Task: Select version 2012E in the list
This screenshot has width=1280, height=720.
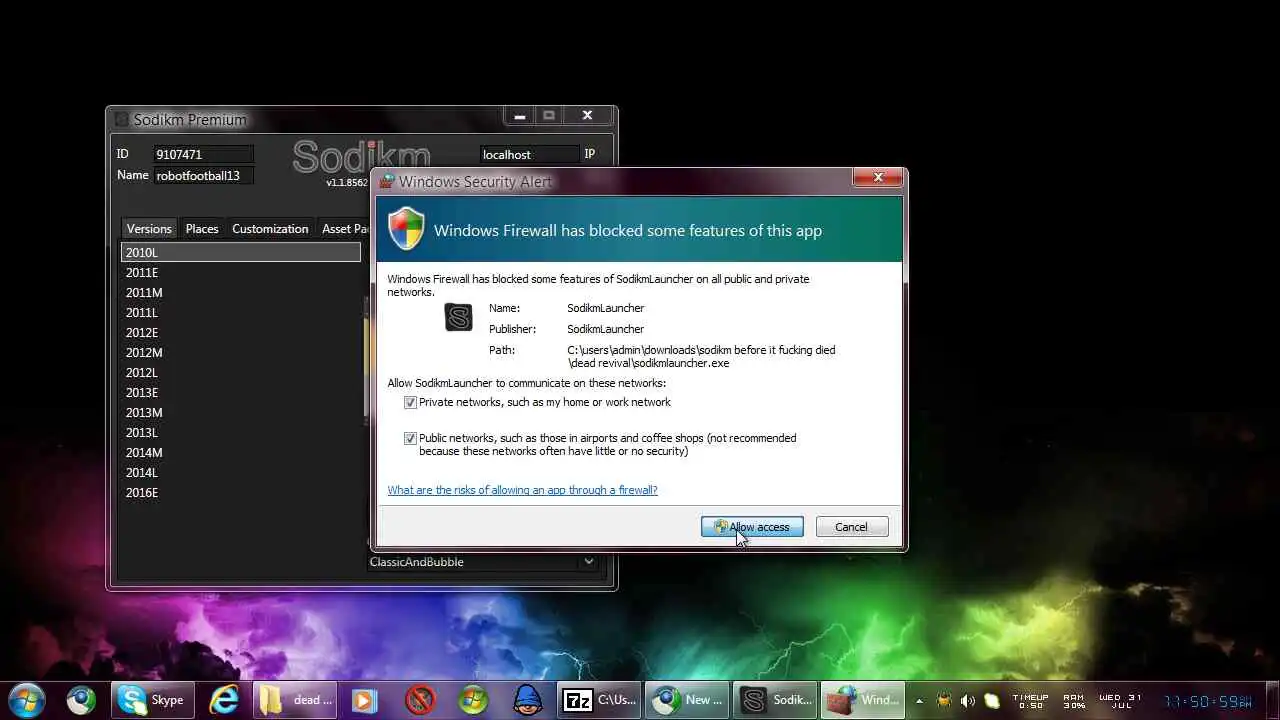Action: (241, 333)
